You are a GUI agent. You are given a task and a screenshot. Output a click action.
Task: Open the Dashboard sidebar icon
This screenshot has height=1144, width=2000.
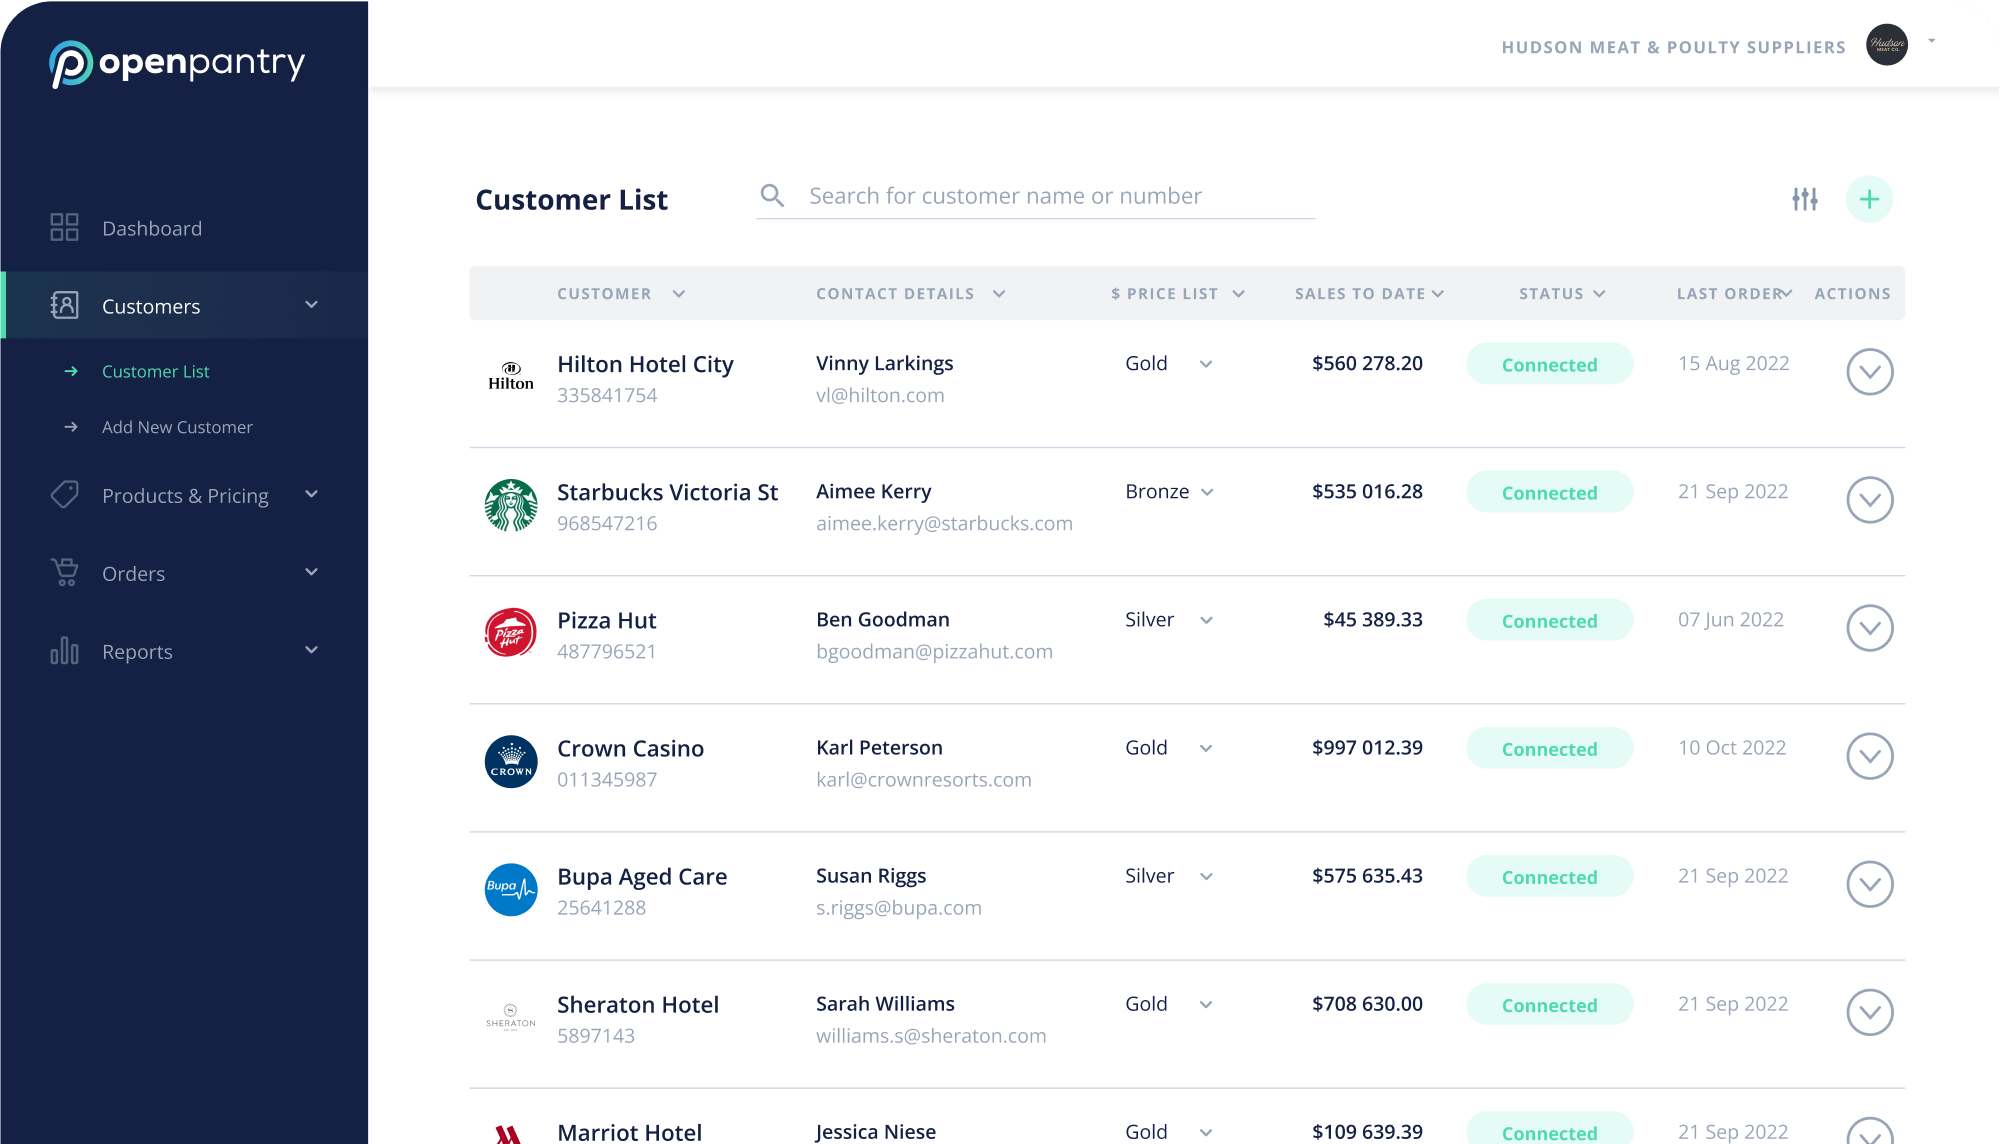pos(64,227)
